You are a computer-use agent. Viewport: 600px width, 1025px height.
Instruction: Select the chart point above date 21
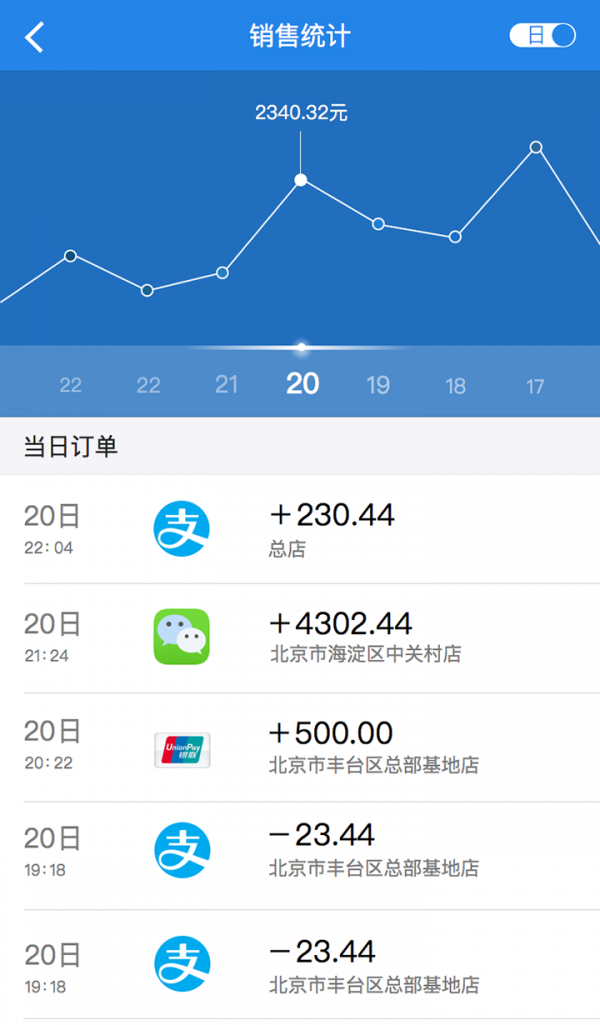[x=222, y=273]
